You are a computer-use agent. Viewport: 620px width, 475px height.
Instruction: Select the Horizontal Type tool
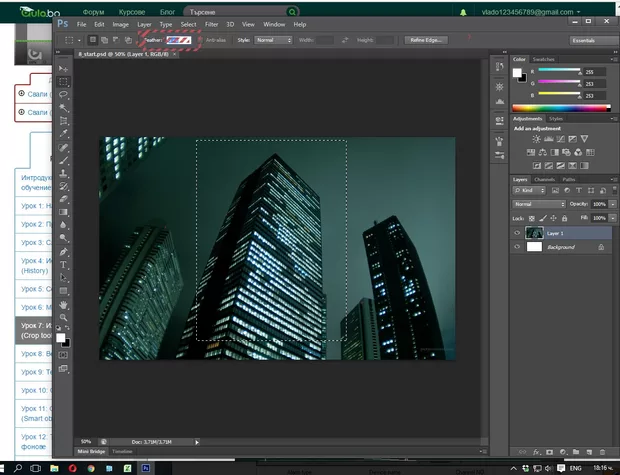64,265
